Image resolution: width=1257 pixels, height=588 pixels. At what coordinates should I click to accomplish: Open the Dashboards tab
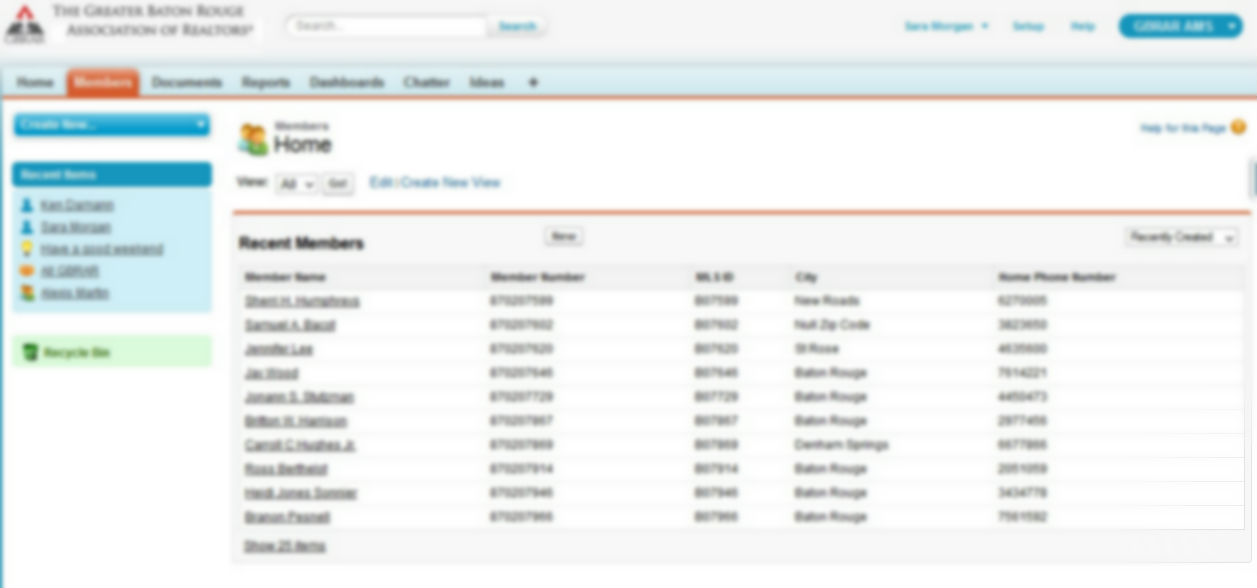coord(346,83)
